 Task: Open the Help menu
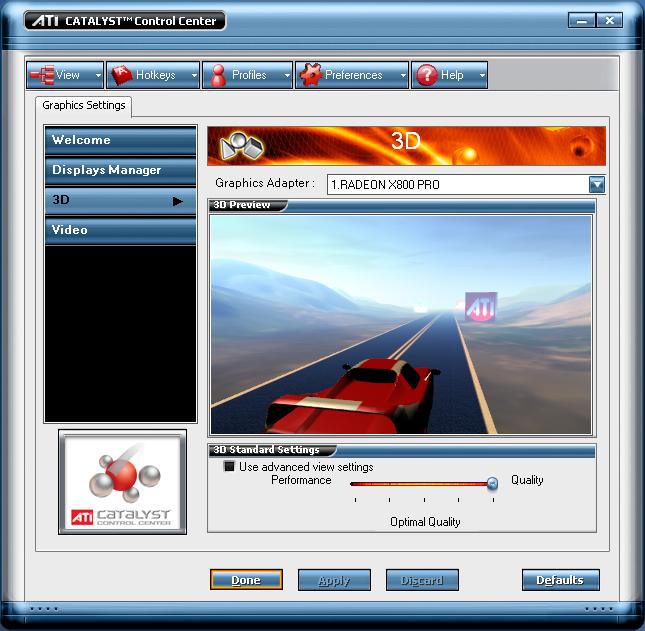pos(450,75)
